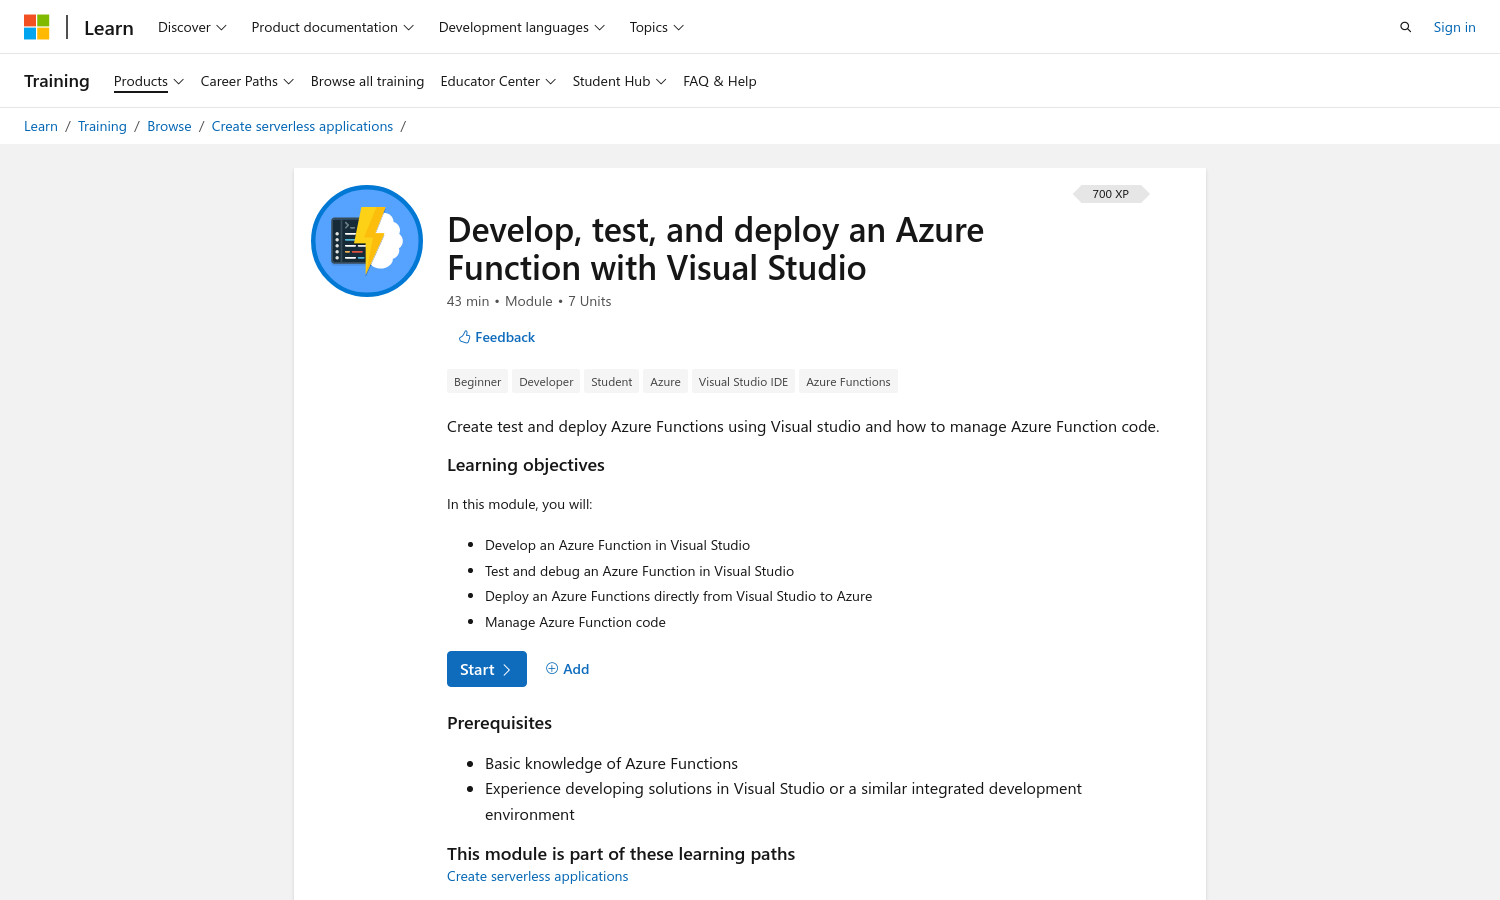Open Create serverless applications learning path link
Image resolution: width=1500 pixels, height=900 pixels.
click(x=537, y=876)
